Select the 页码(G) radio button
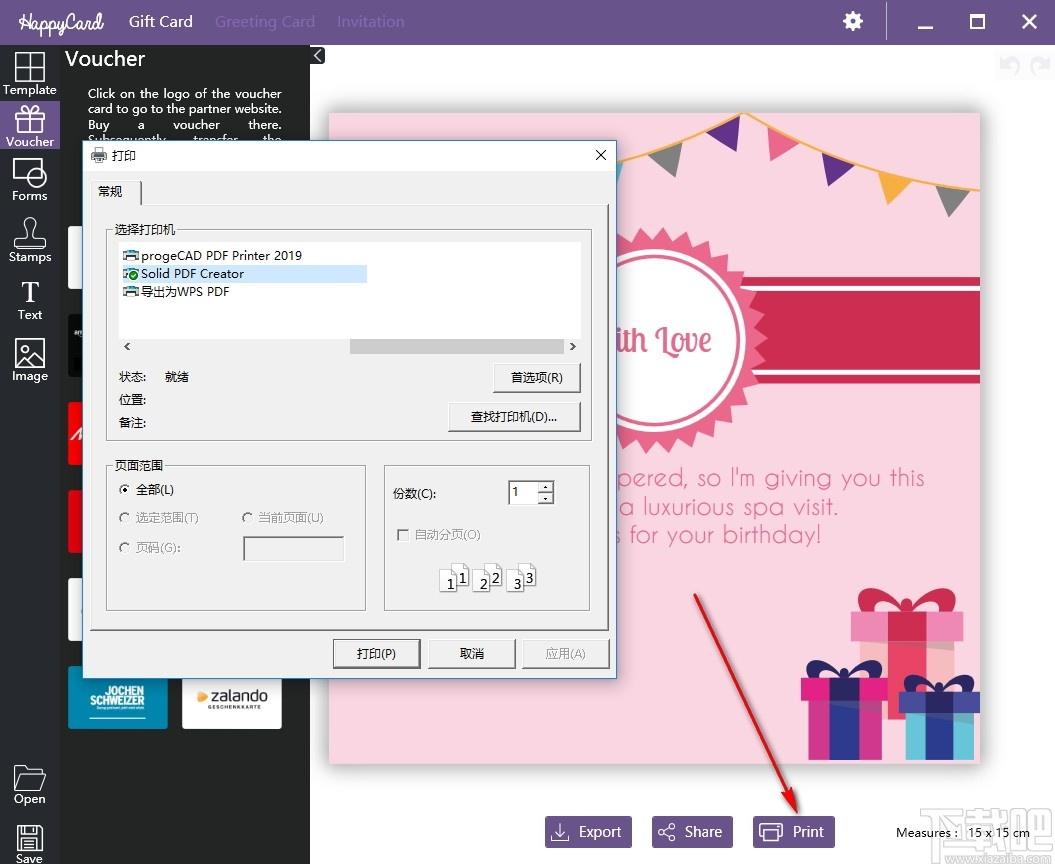 [149, 547]
